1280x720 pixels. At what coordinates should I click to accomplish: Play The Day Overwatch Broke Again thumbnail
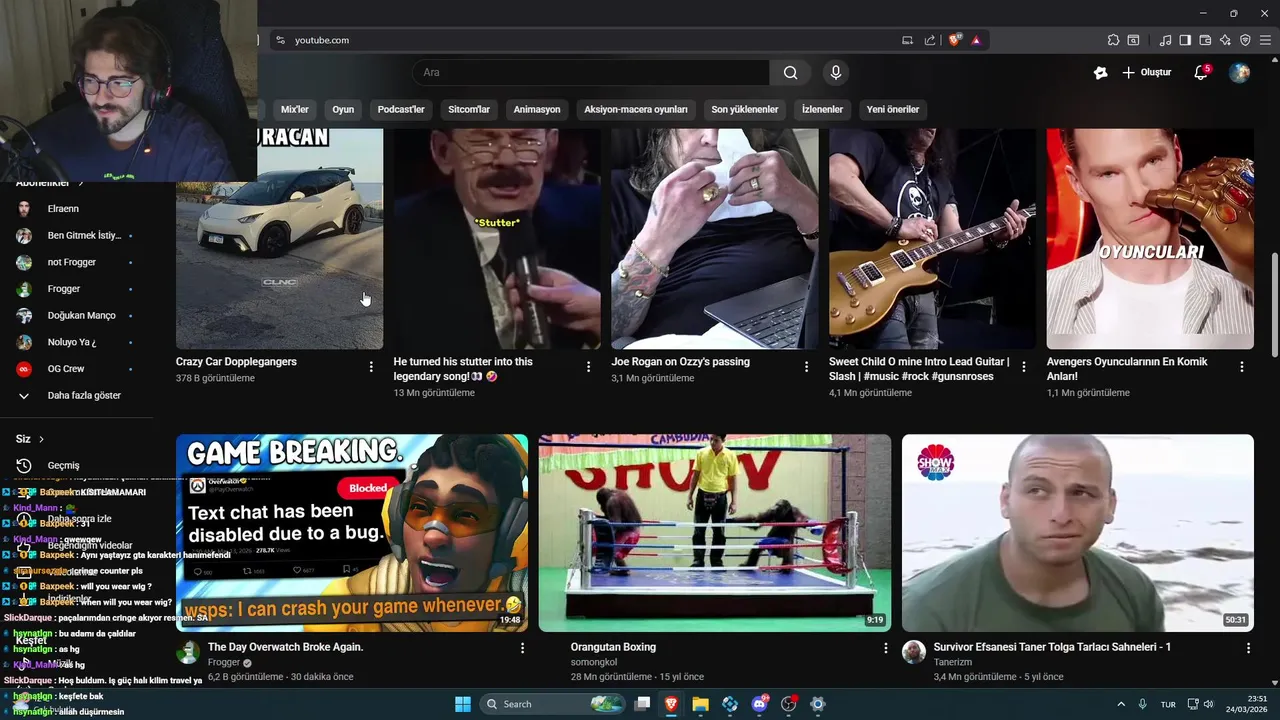352,533
